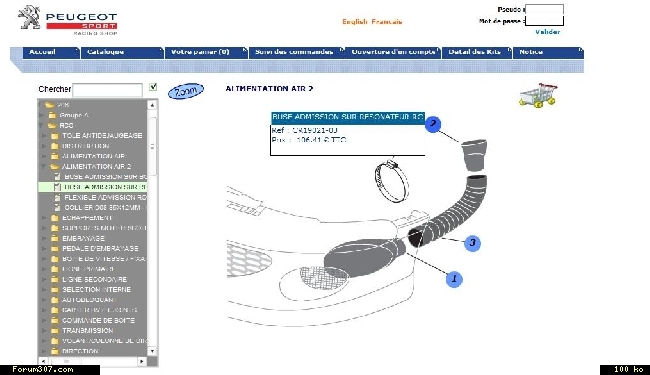This screenshot has height=375, width=650.
Task: Focus the Chercher search input field
Action: tap(107, 90)
